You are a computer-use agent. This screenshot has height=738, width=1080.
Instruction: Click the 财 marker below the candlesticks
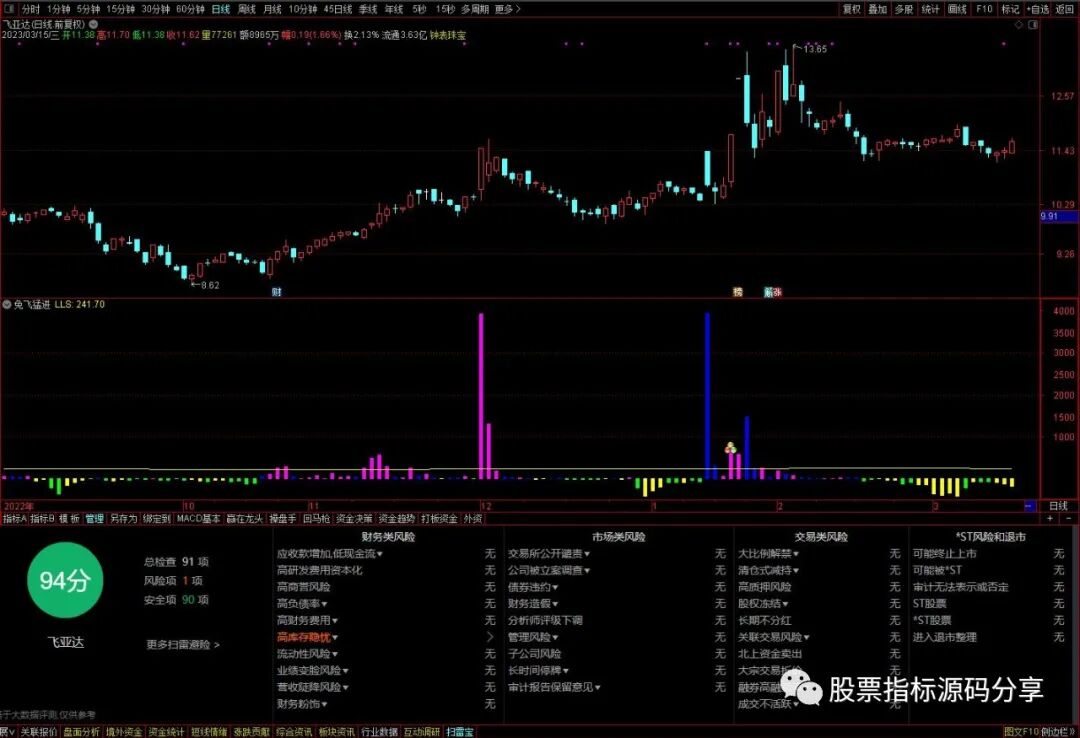point(276,292)
